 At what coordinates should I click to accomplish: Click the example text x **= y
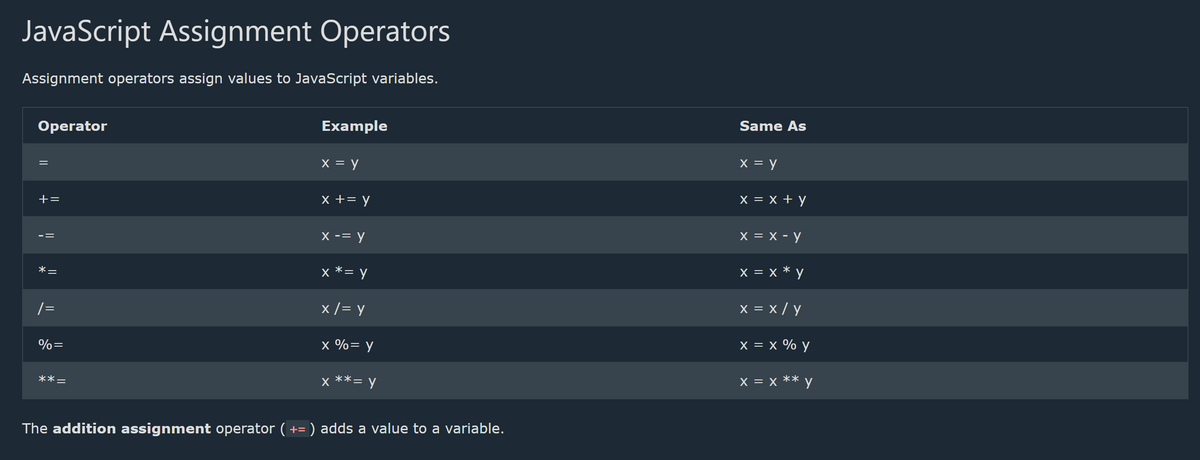(x=348, y=381)
